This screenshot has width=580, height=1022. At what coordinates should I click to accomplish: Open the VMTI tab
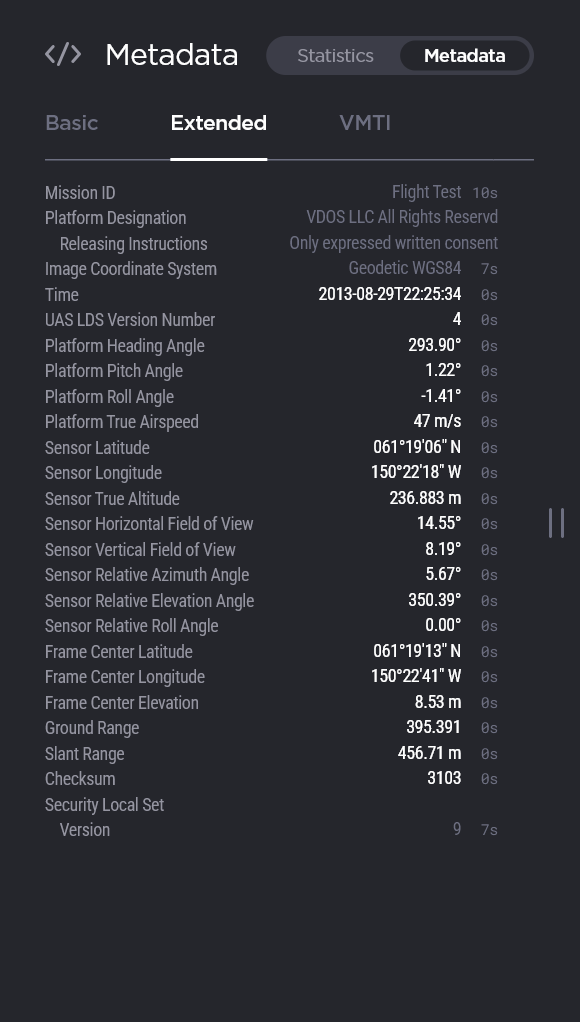click(365, 123)
